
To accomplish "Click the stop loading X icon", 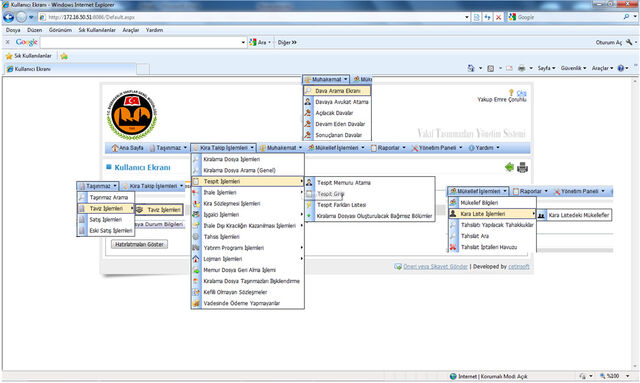I will [x=498, y=17].
